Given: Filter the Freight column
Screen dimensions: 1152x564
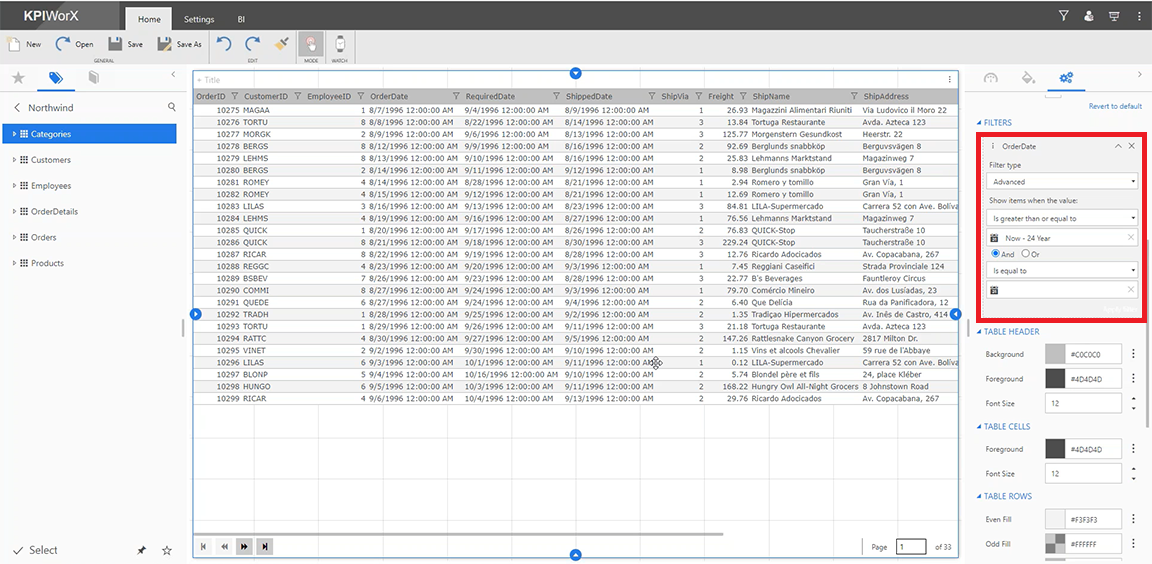Looking at the screenshot, I should click(744, 96).
